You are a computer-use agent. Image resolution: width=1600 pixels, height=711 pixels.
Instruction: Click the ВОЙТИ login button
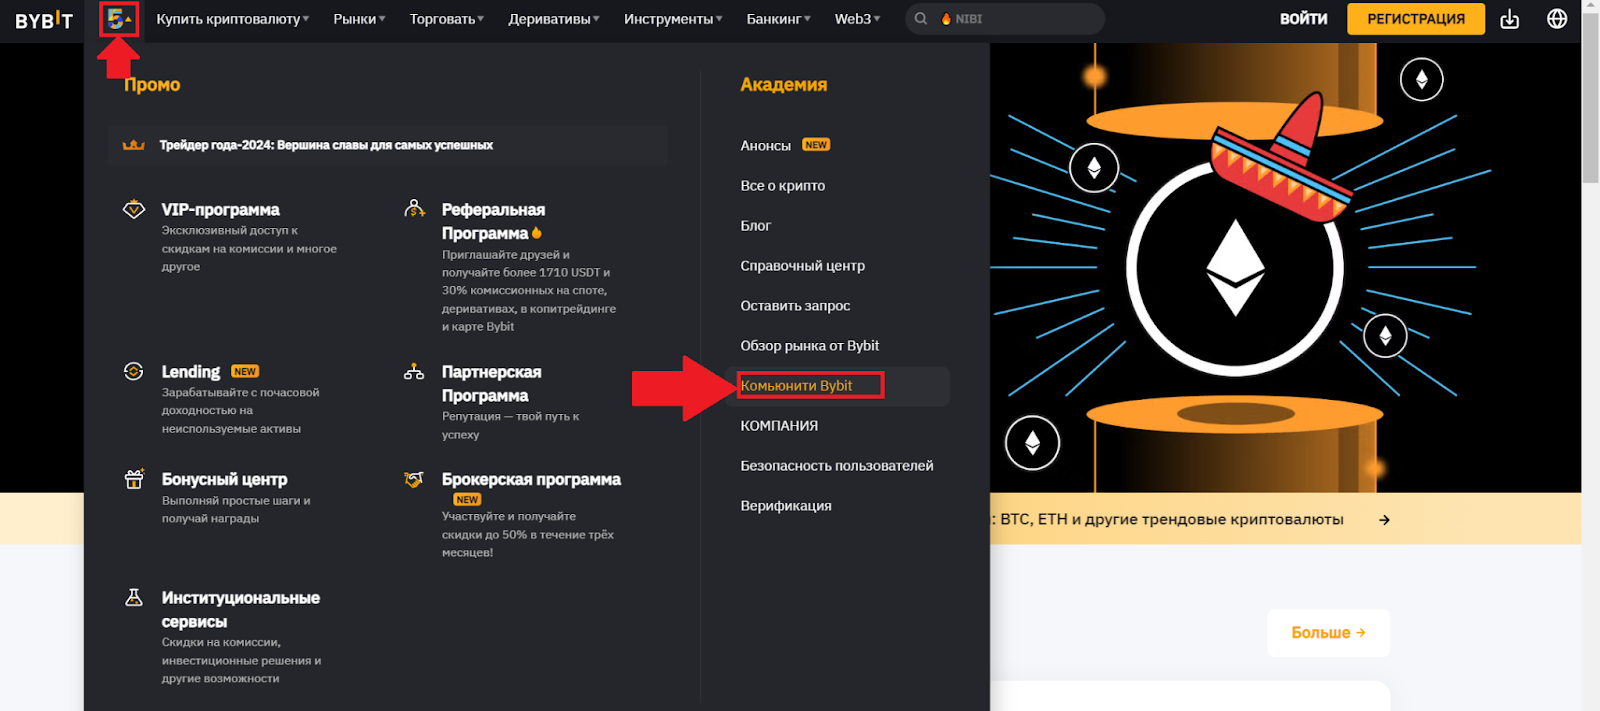[x=1304, y=19]
